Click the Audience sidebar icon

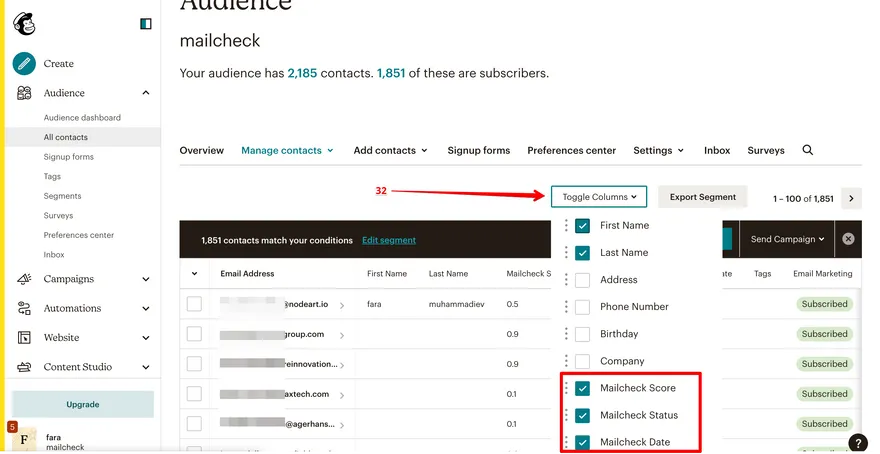pyautogui.click(x=24, y=93)
